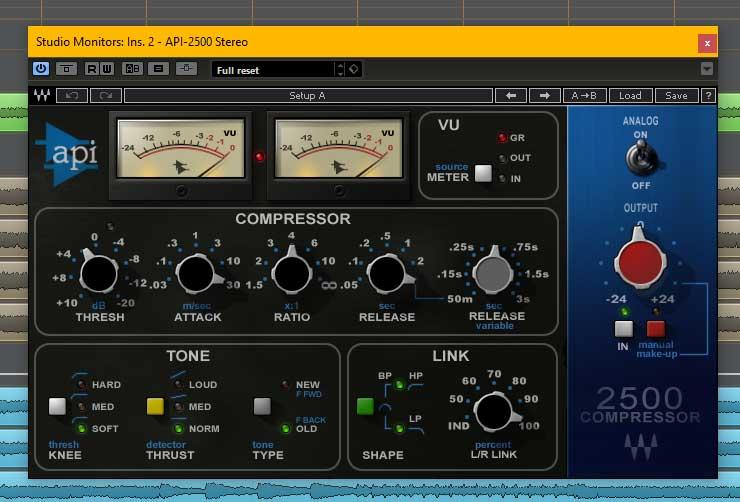Go to previous preset with left arrow

pyautogui.click(x=511, y=96)
